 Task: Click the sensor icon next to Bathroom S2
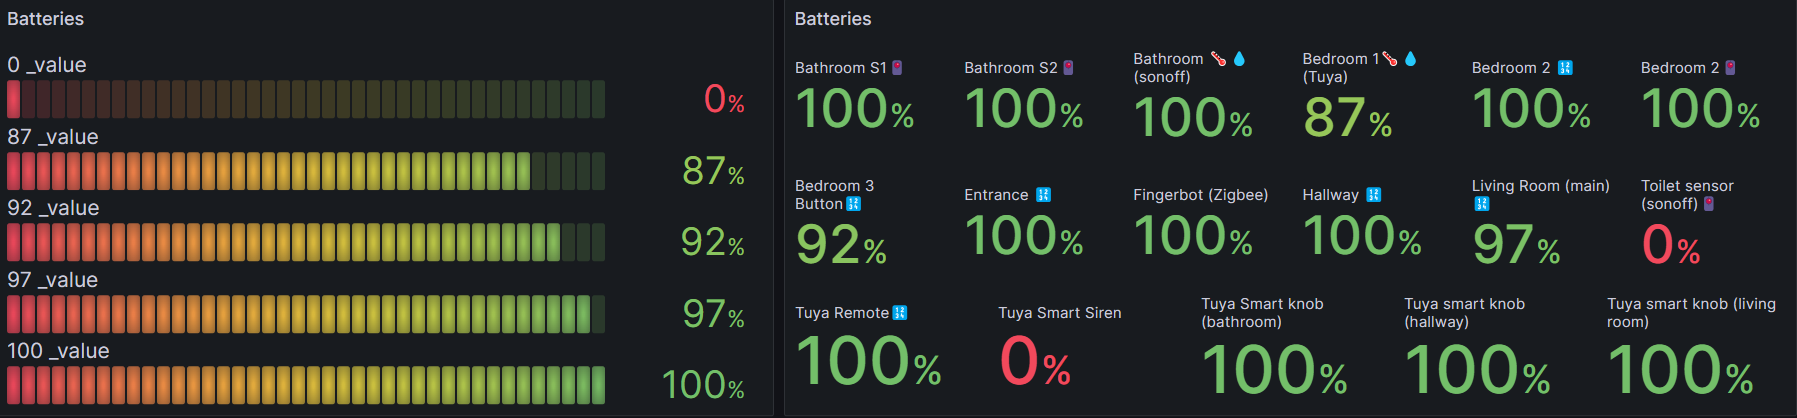(x=1068, y=68)
